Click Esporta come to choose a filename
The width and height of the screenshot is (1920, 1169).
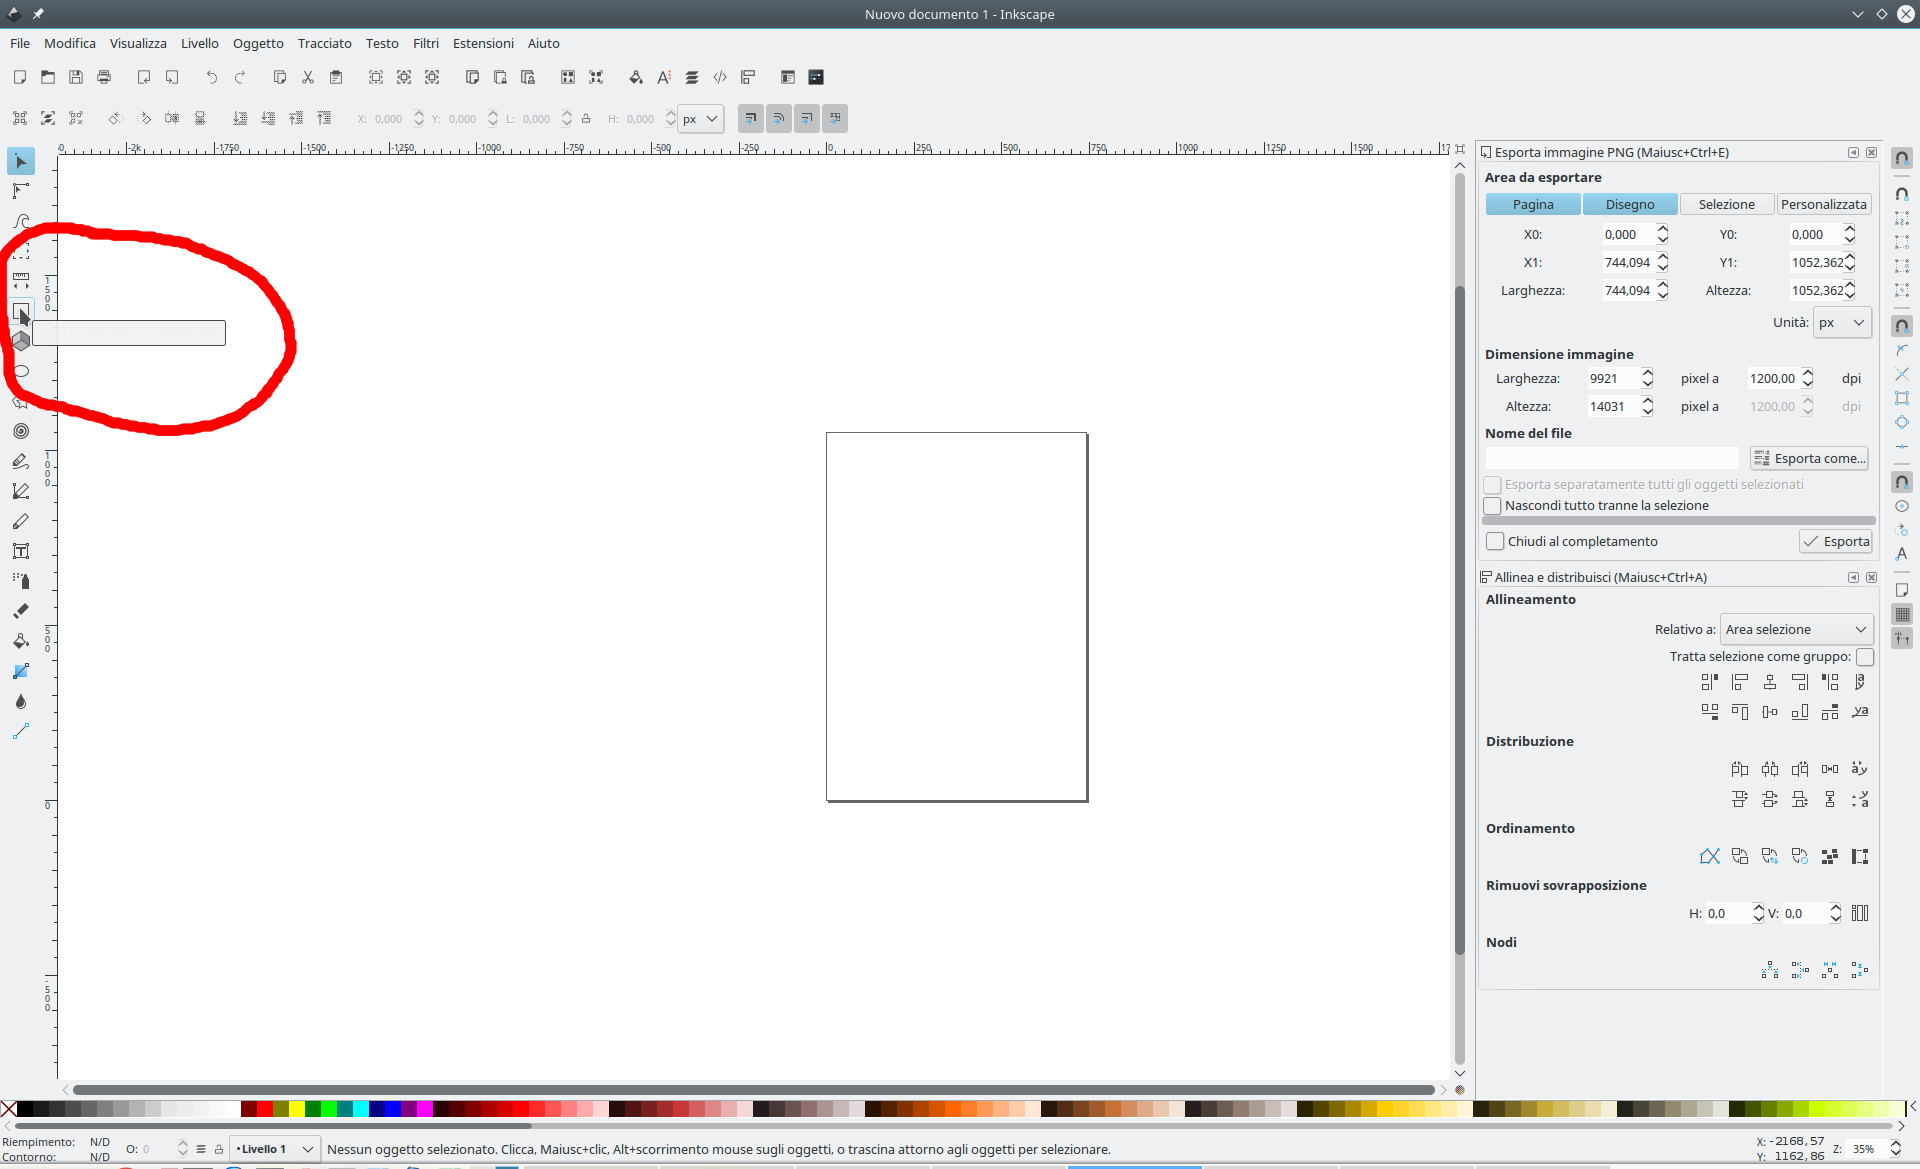point(1810,458)
